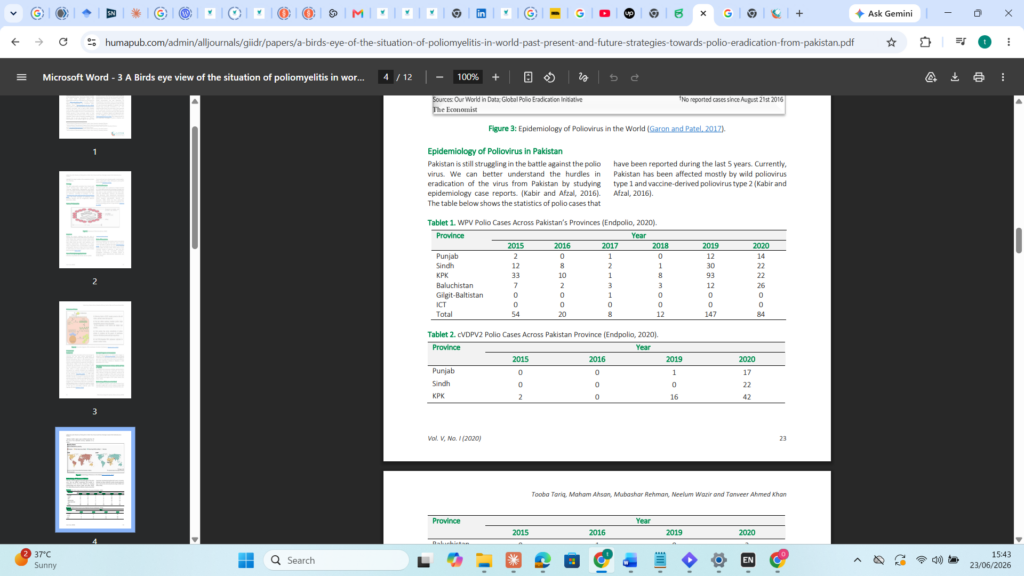Save the PDF to Google Drive
This screenshot has height=576, width=1024.
pyautogui.click(x=931, y=77)
